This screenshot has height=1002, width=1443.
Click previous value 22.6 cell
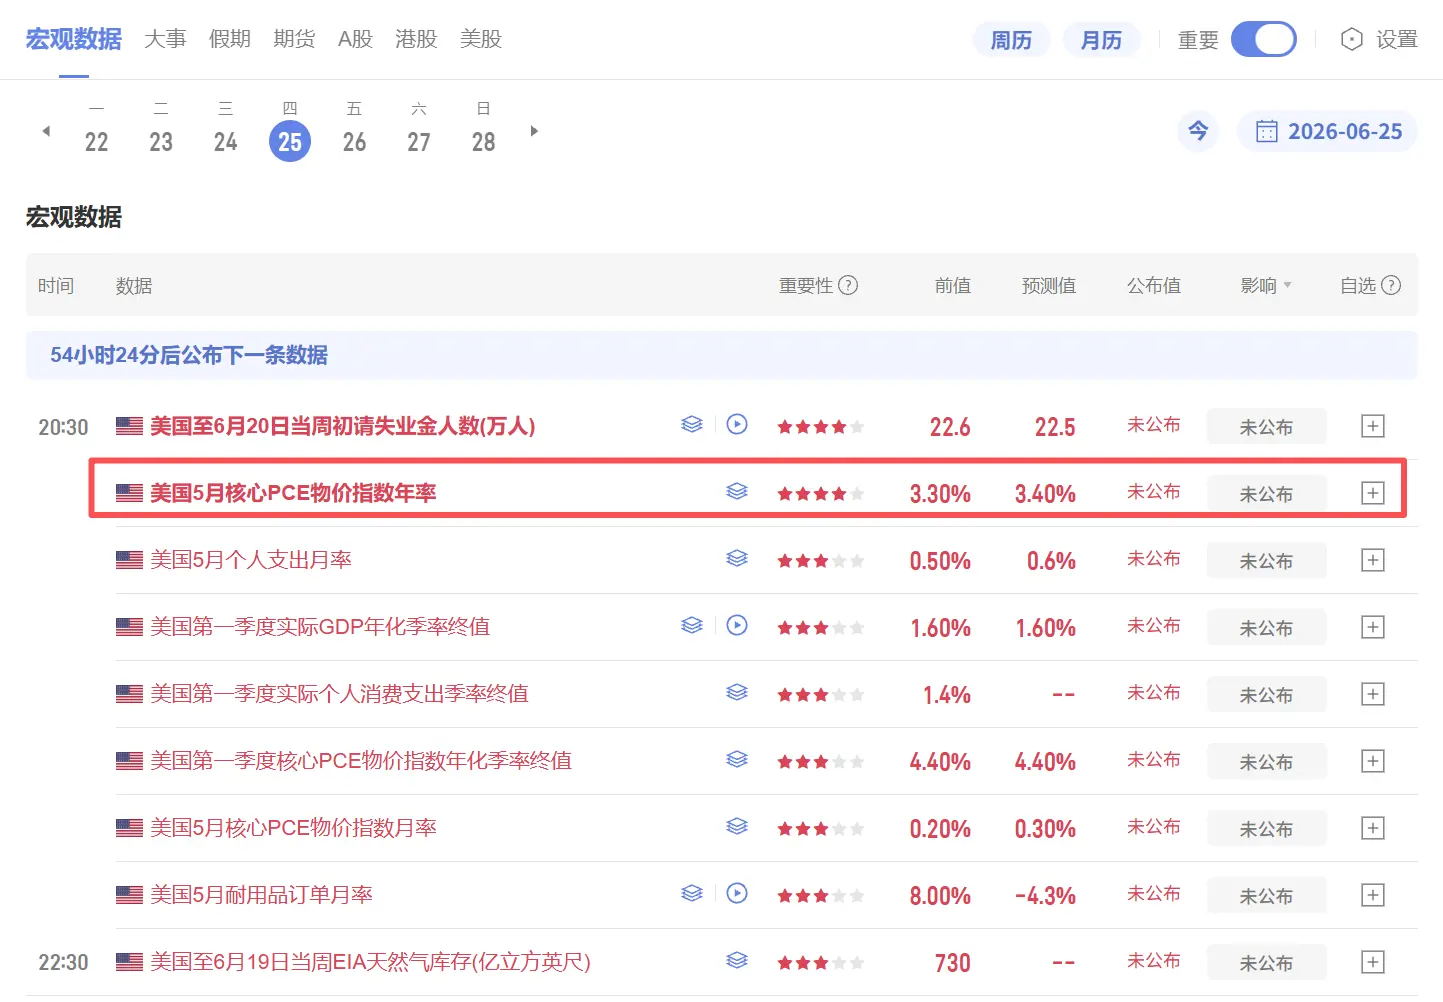pyautogui.click(x=950, y=427)
